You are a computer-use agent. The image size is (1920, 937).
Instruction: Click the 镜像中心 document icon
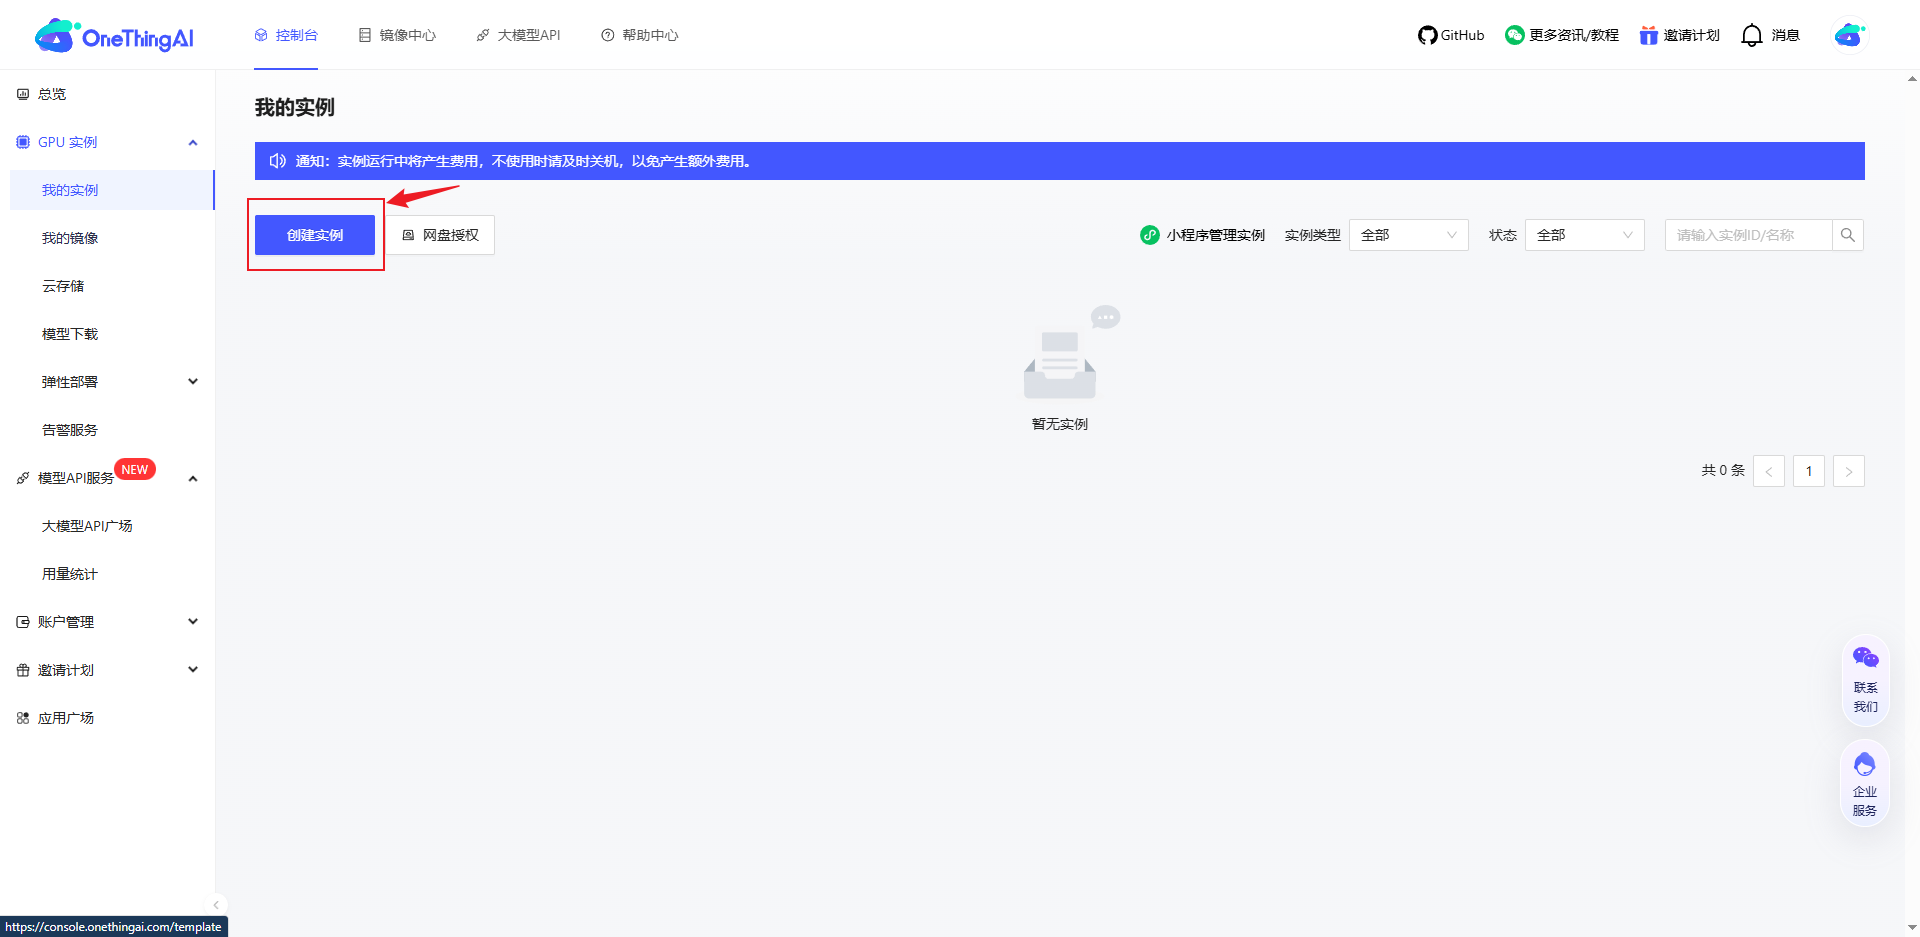[365, 35]
